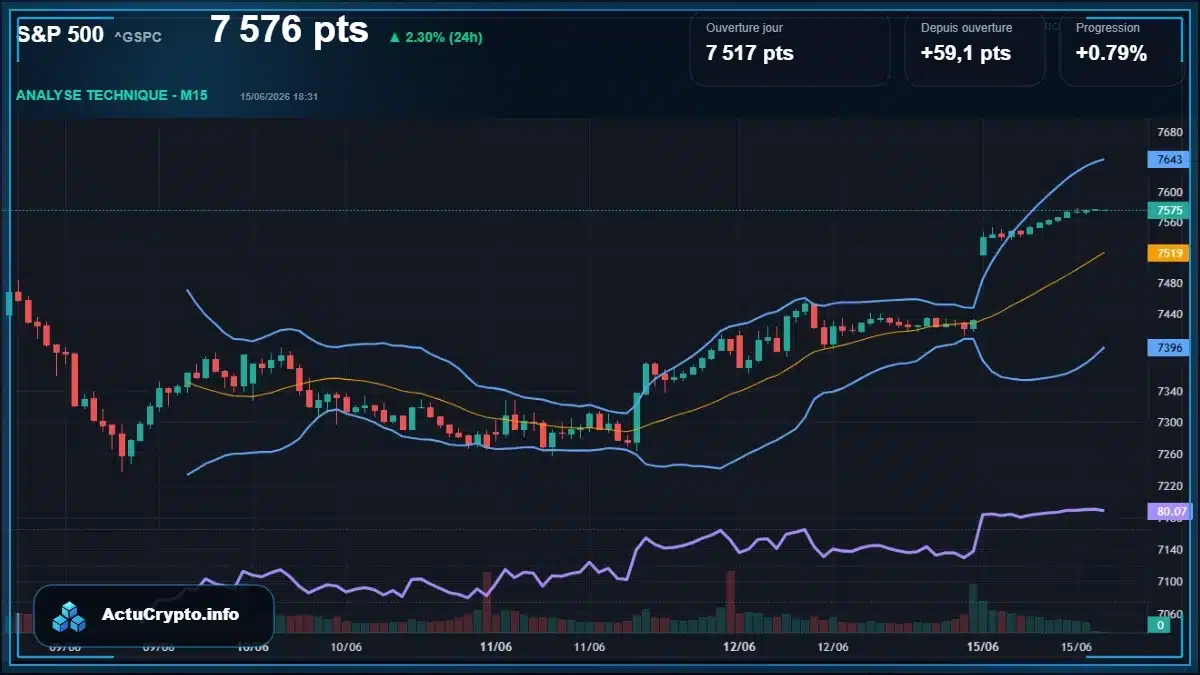The width and height of the screenshot is (1200, 675).
Task: Click the 7340 price axis label
Action: point(1169,391)
